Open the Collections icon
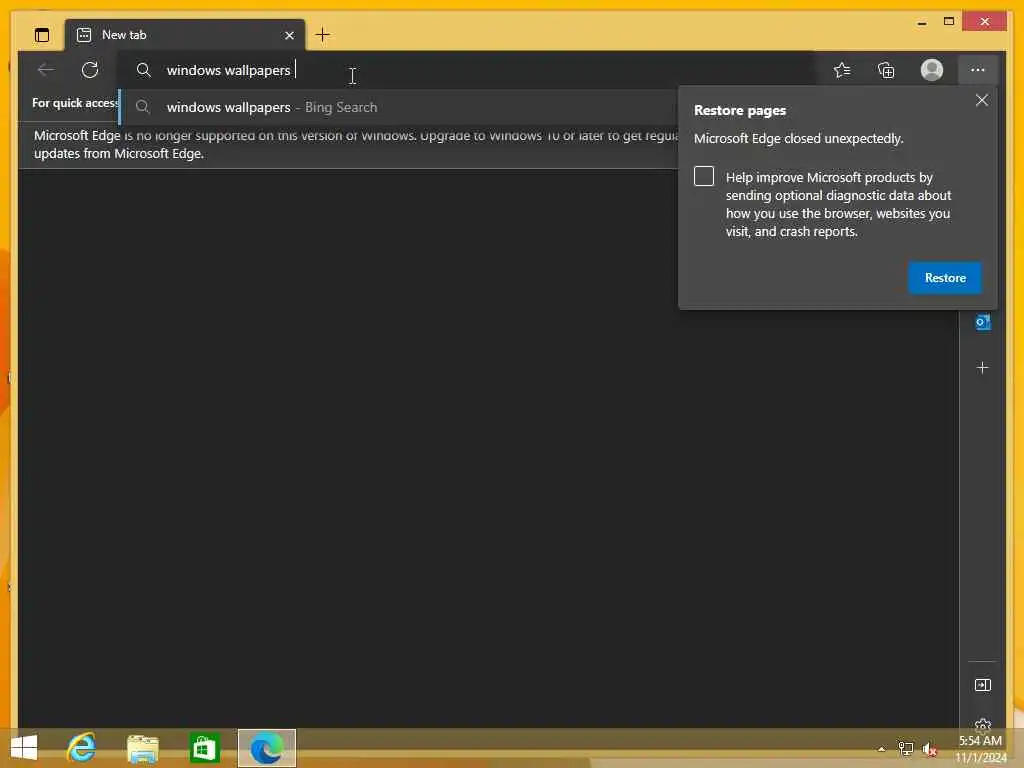 (886, 70)
